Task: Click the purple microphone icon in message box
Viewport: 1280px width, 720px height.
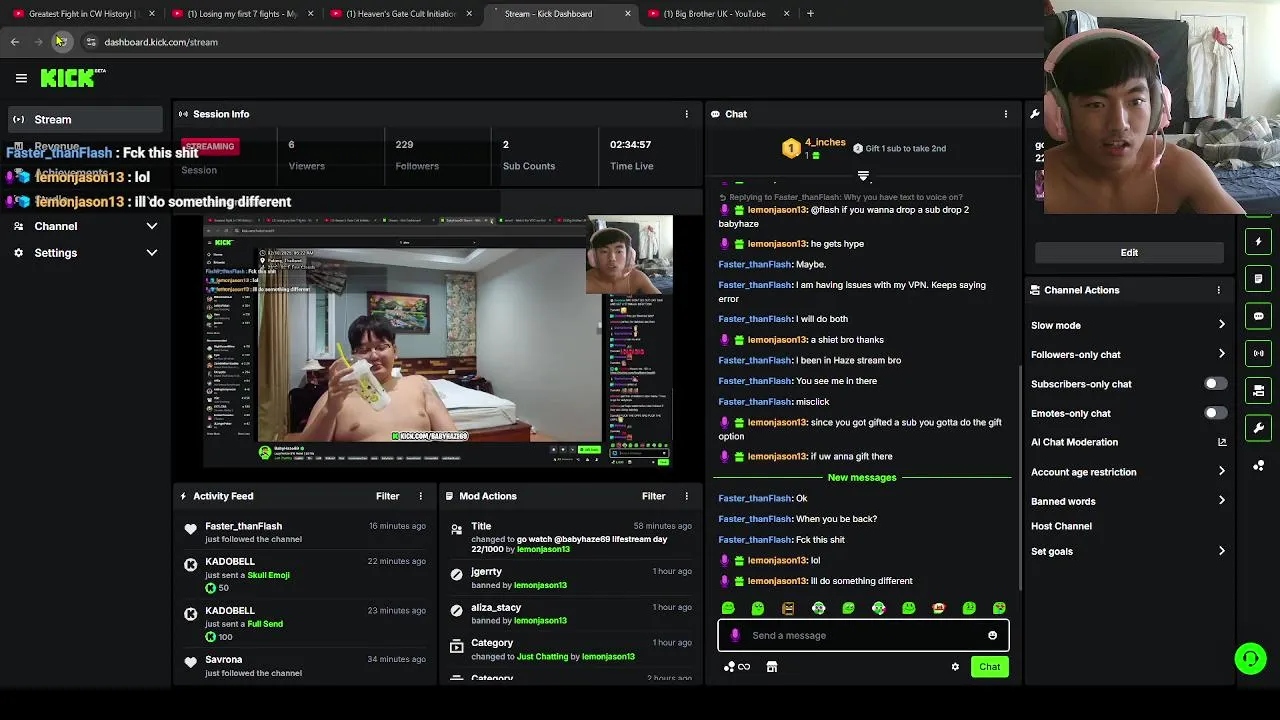Action: [735, 635]
